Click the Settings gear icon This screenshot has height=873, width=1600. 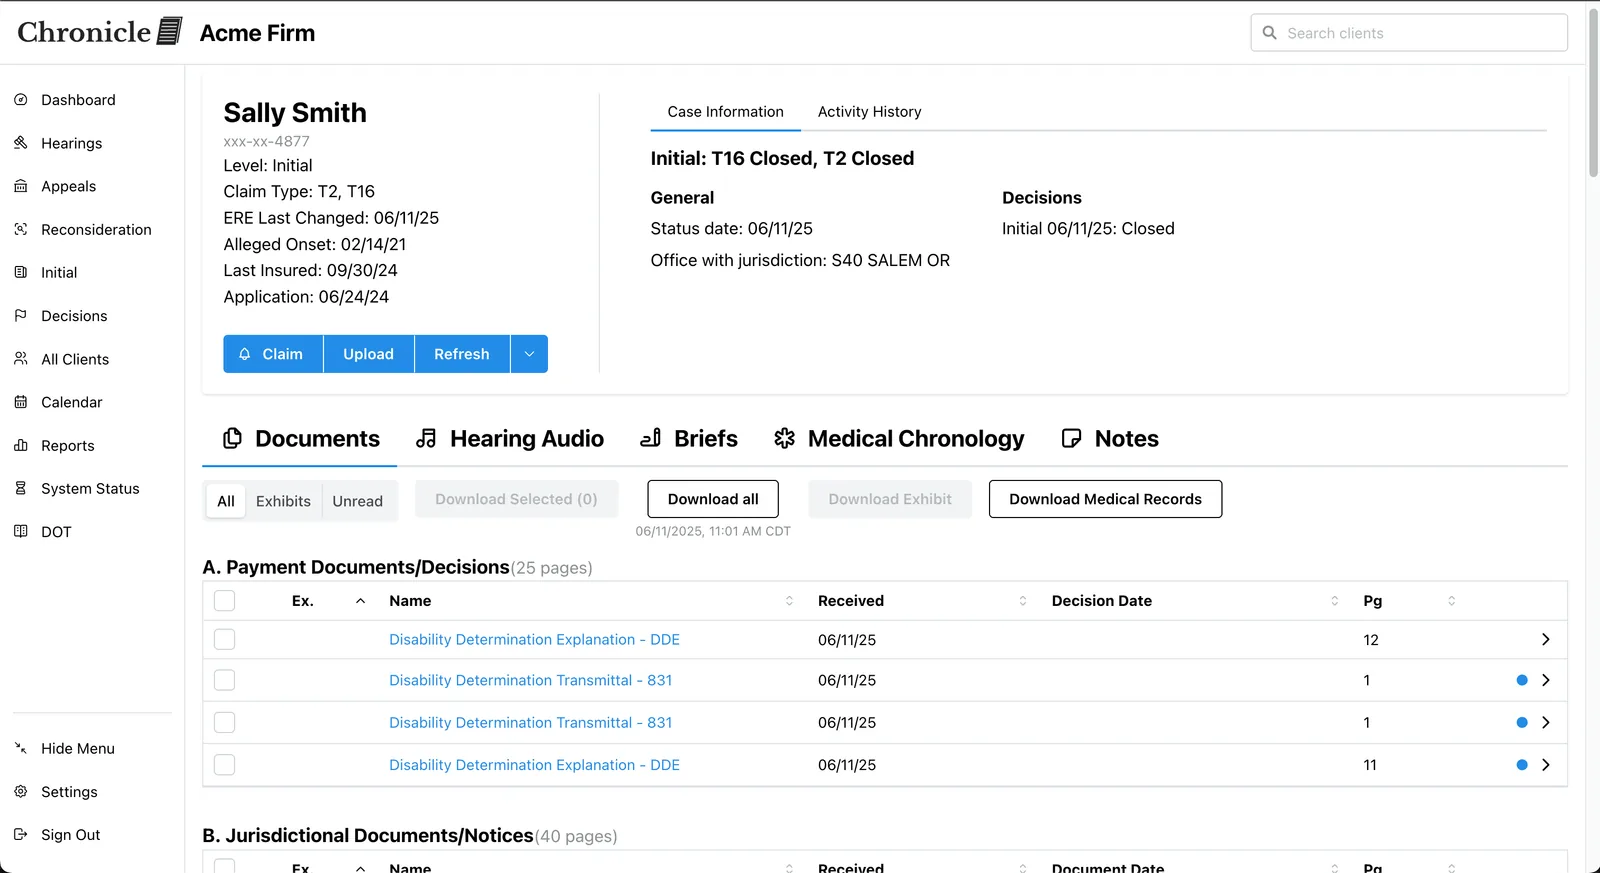pyautogui.click(x=21, y=792)
